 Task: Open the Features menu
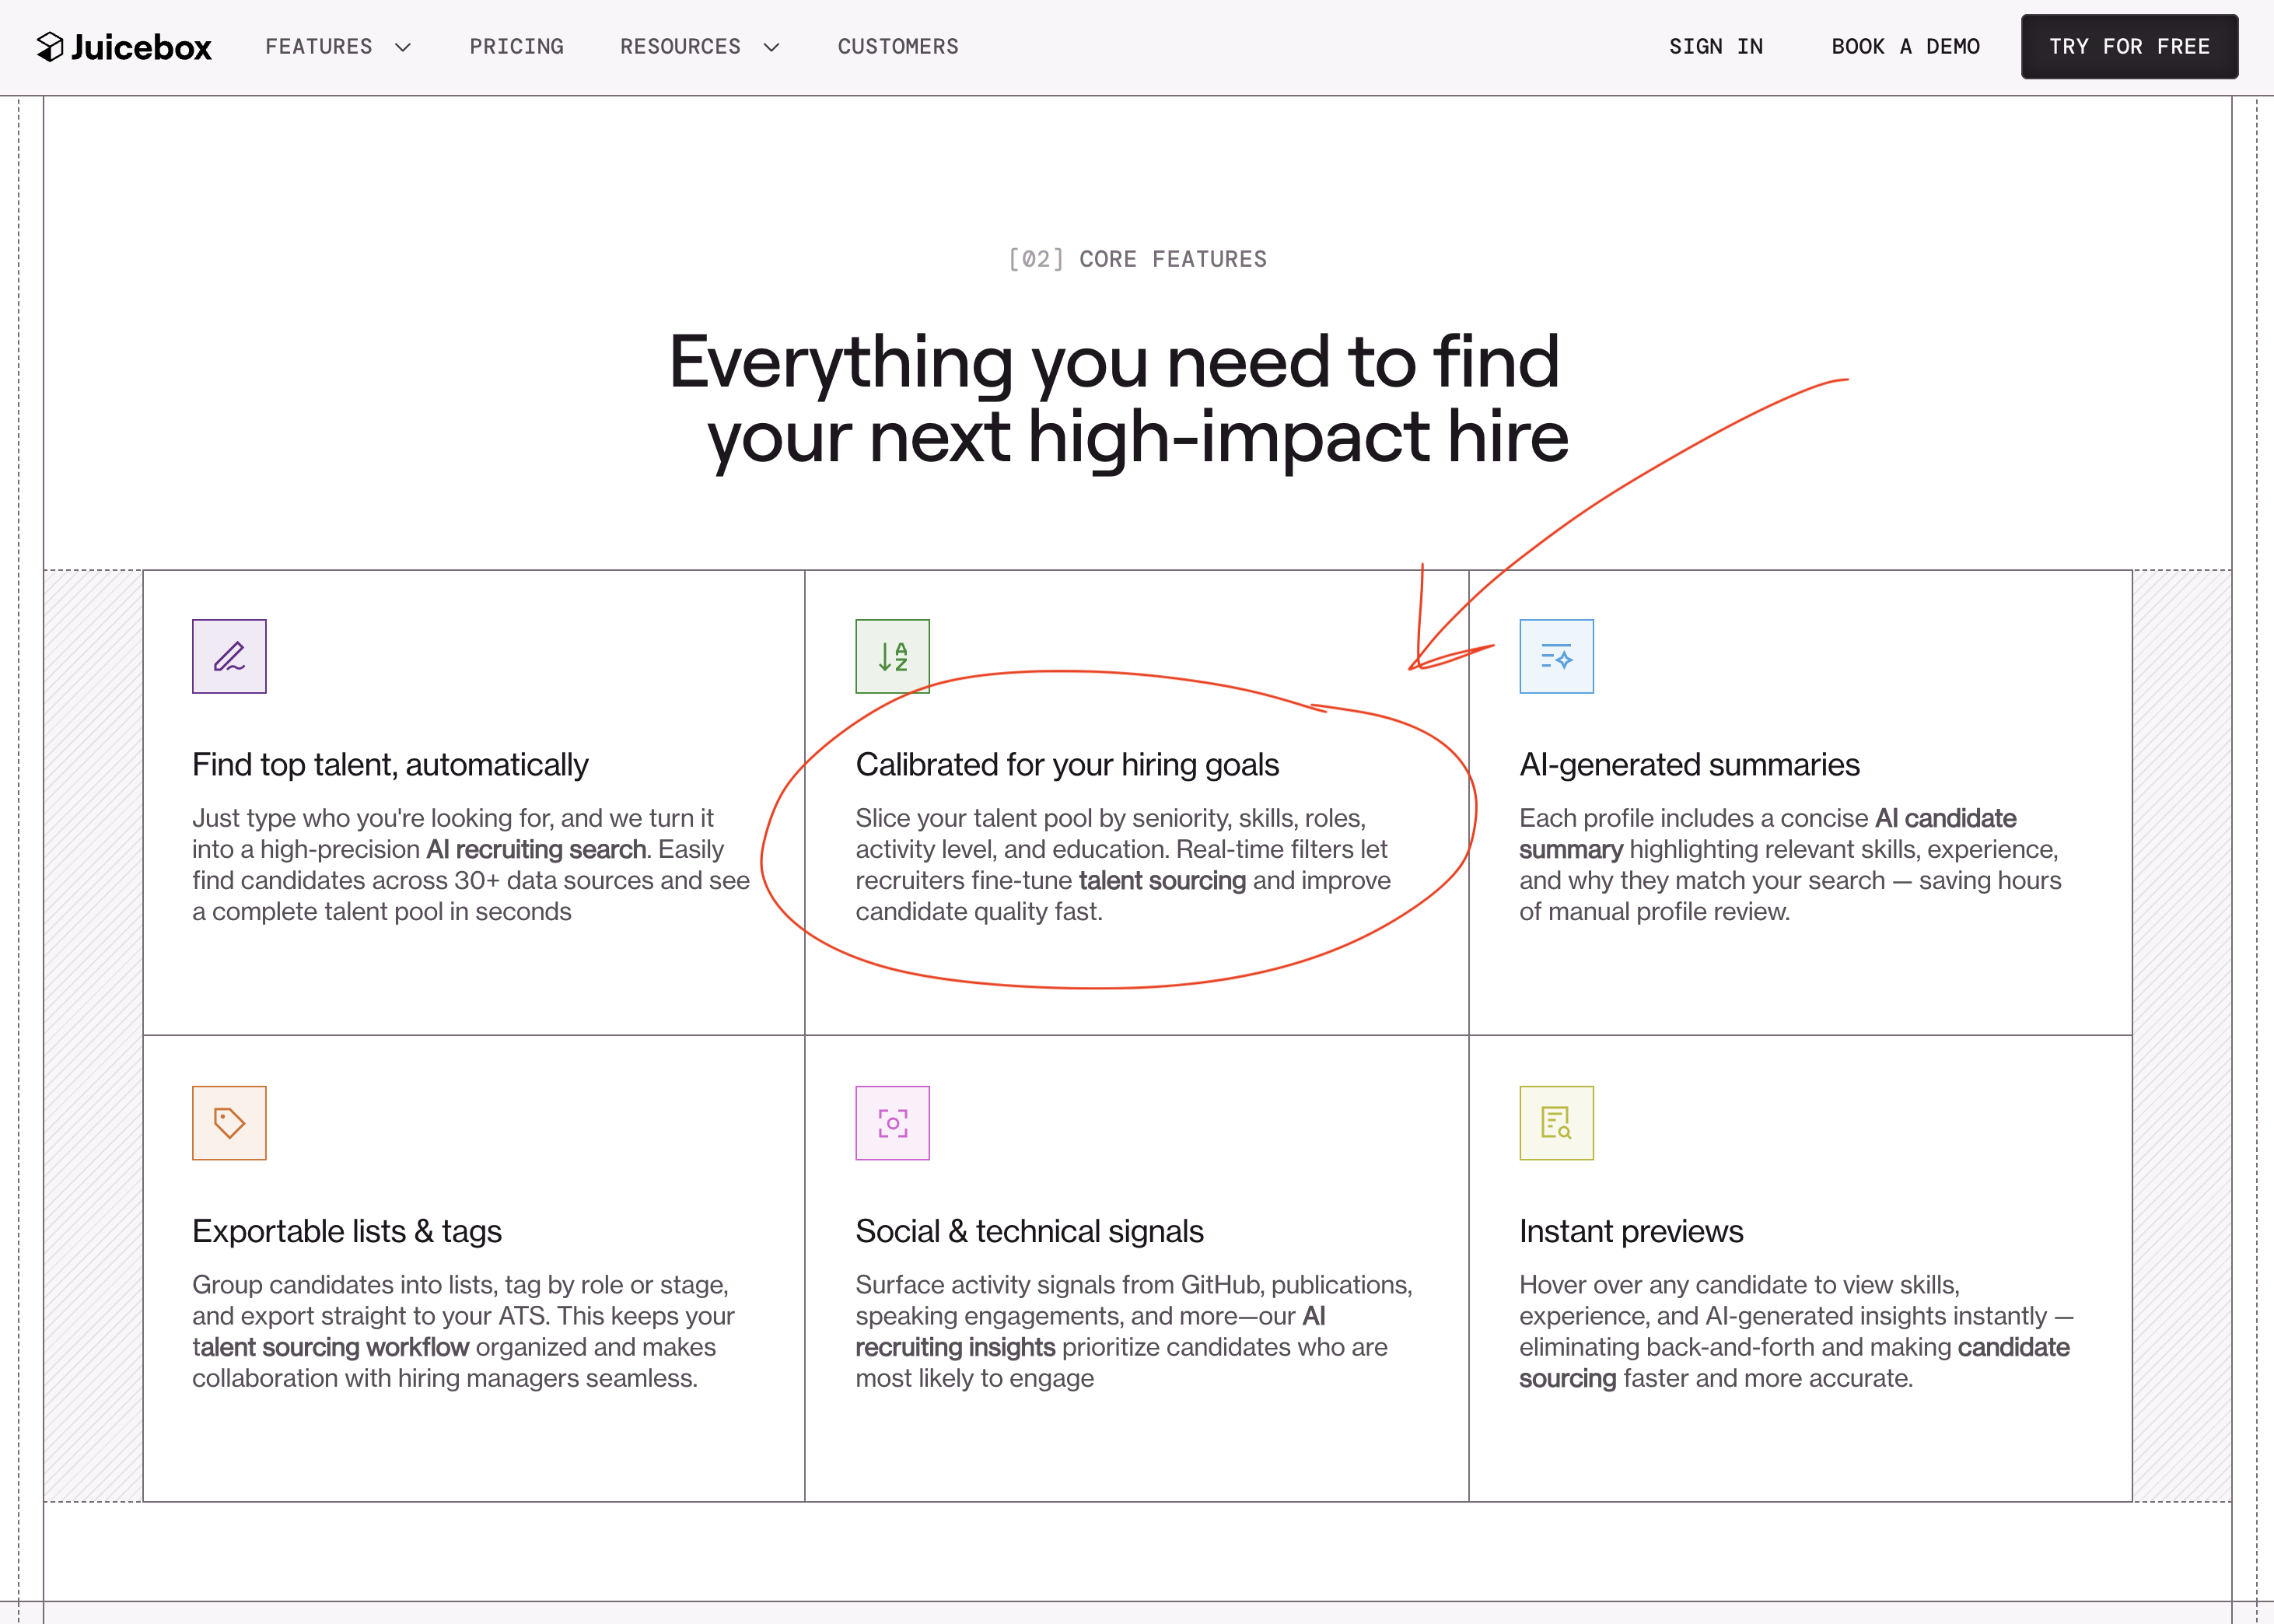(319, 47)
